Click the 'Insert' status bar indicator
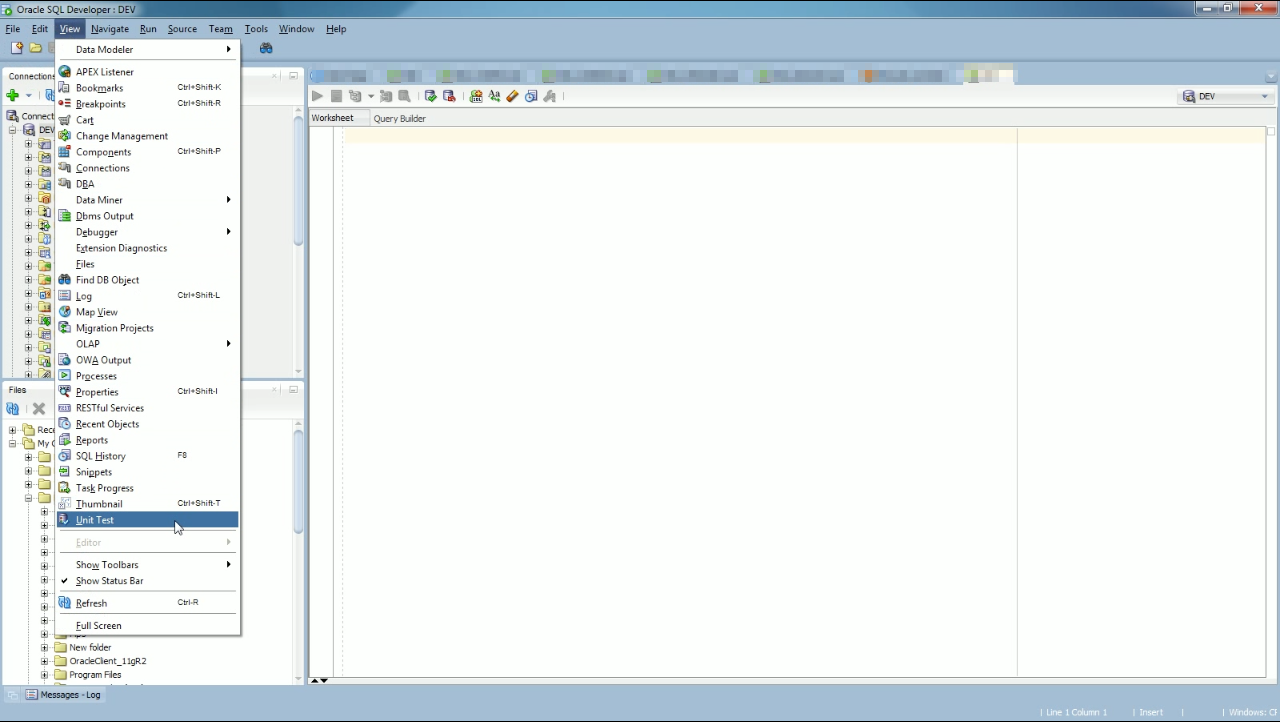Viewport: 1280px width, 722px height. pos(1151,712)
